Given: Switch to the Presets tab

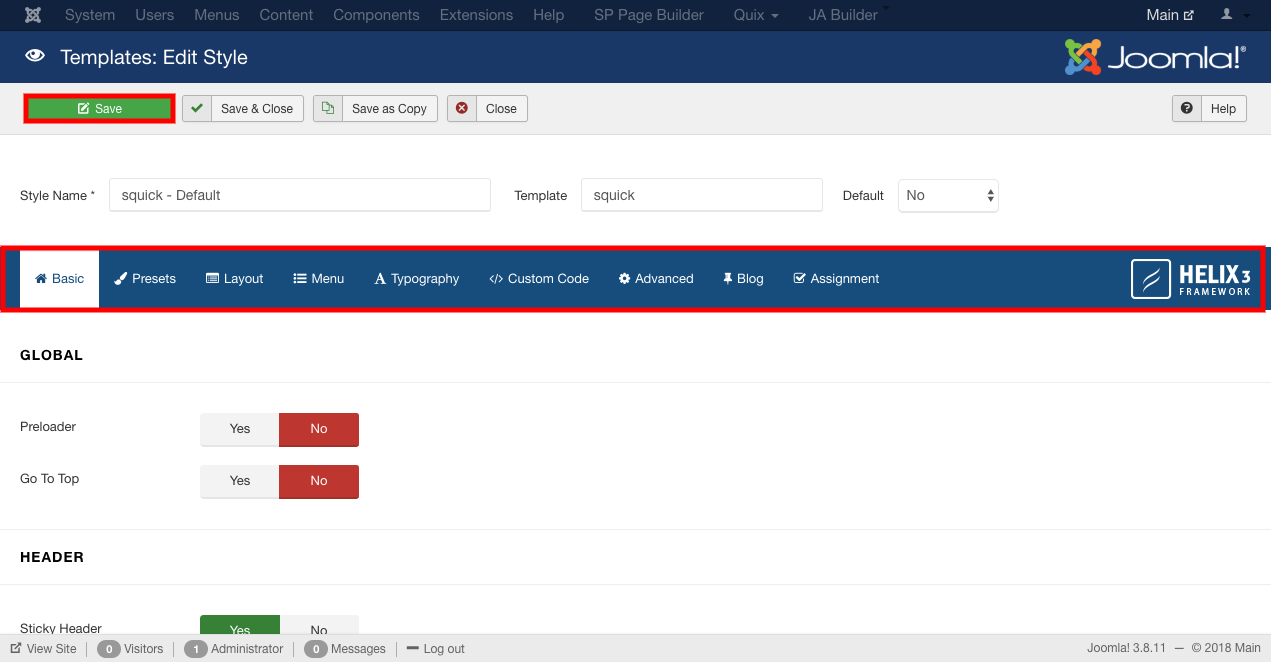Looking at the screenshot, I should pyautogui.click(x=145, y=279).
